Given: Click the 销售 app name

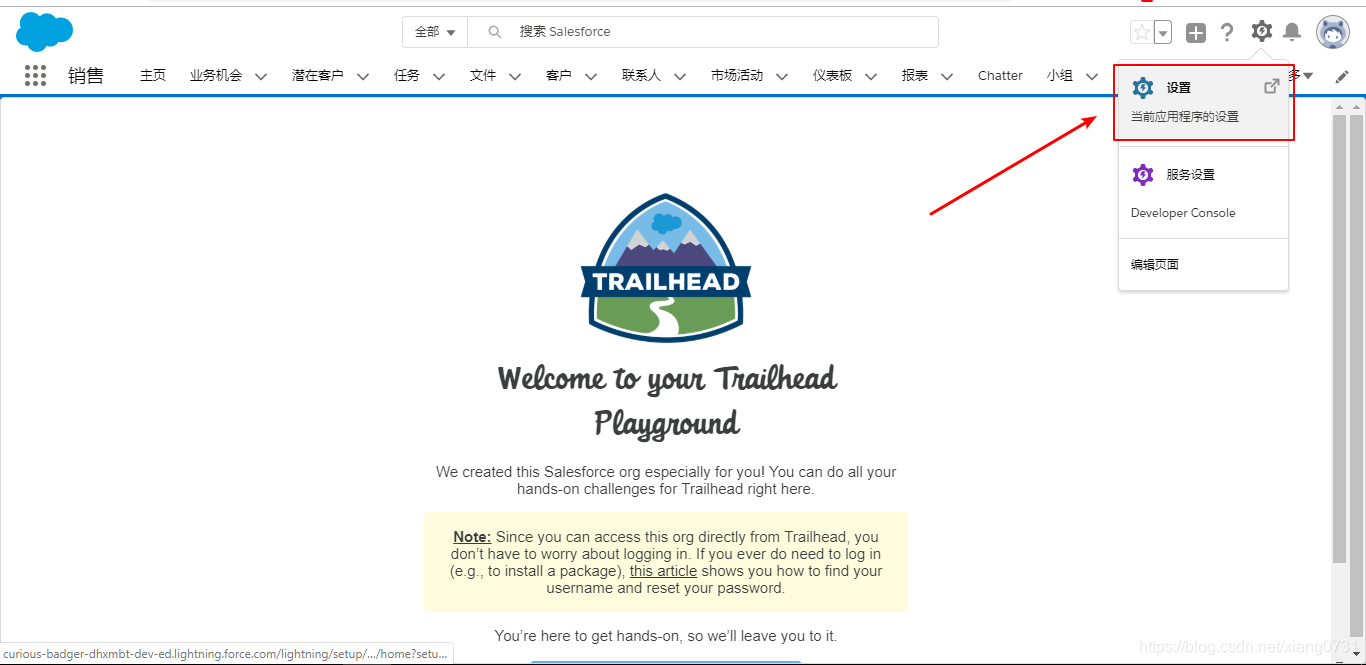Looking at the screenshot, I should click(x=86, y=76).
